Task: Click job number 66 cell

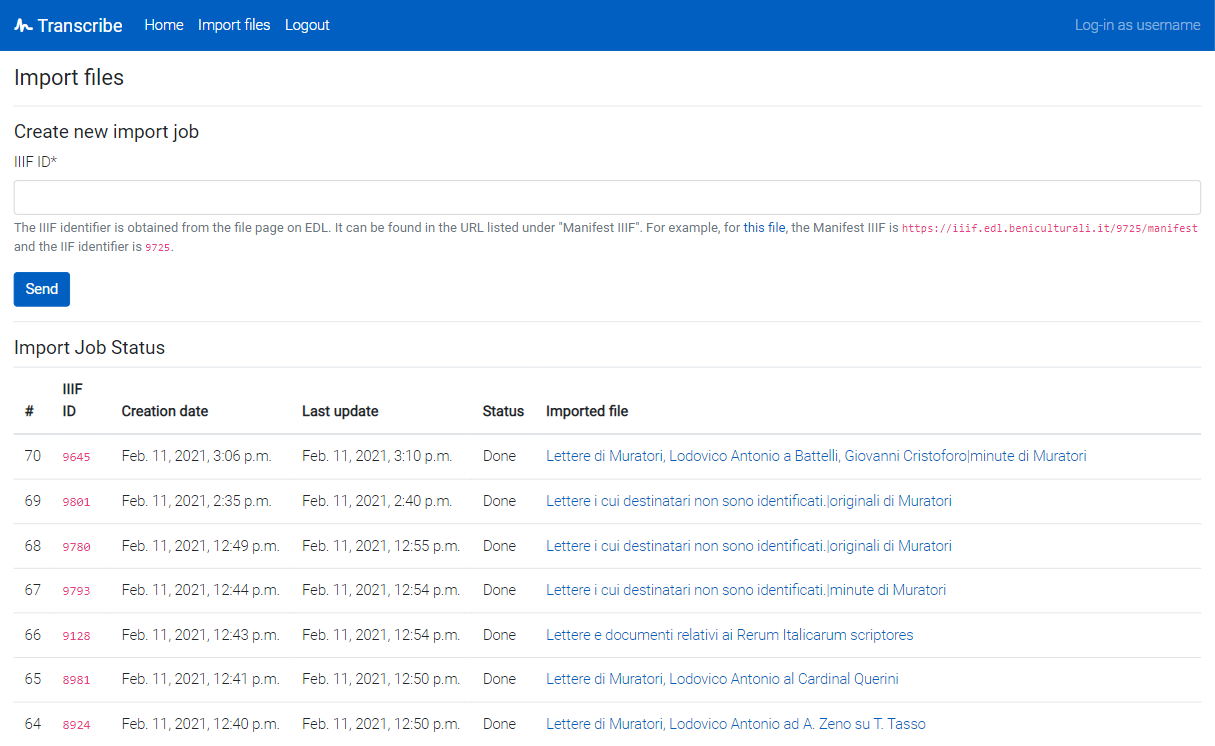Action: pyautogui.click(x=33, y=635)
